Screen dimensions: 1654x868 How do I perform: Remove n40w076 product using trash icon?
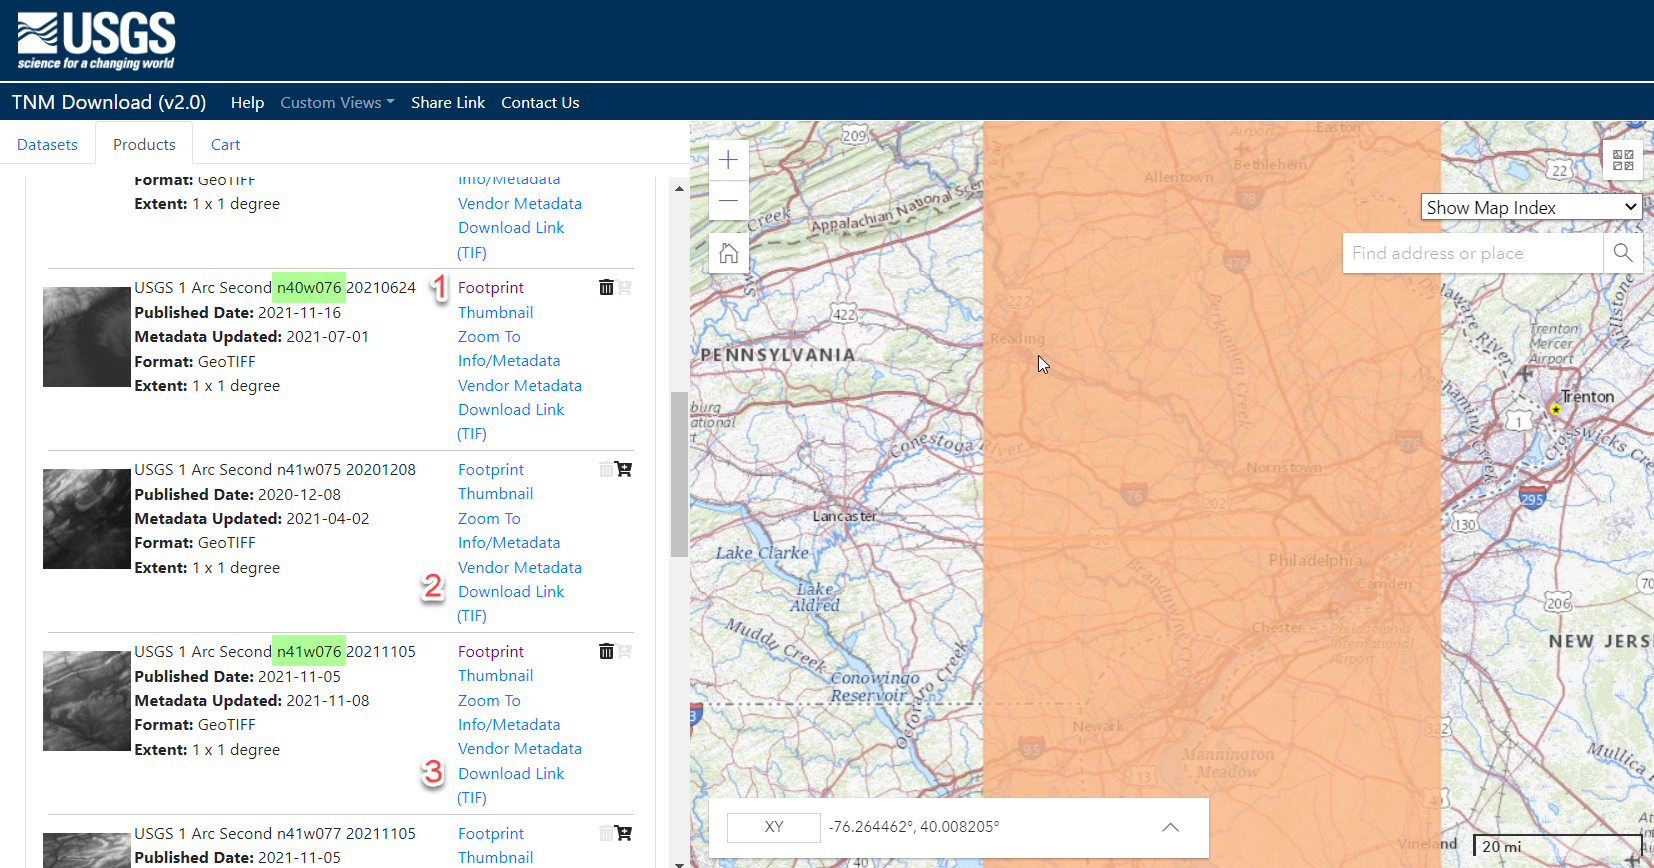[x=606, y=288]
